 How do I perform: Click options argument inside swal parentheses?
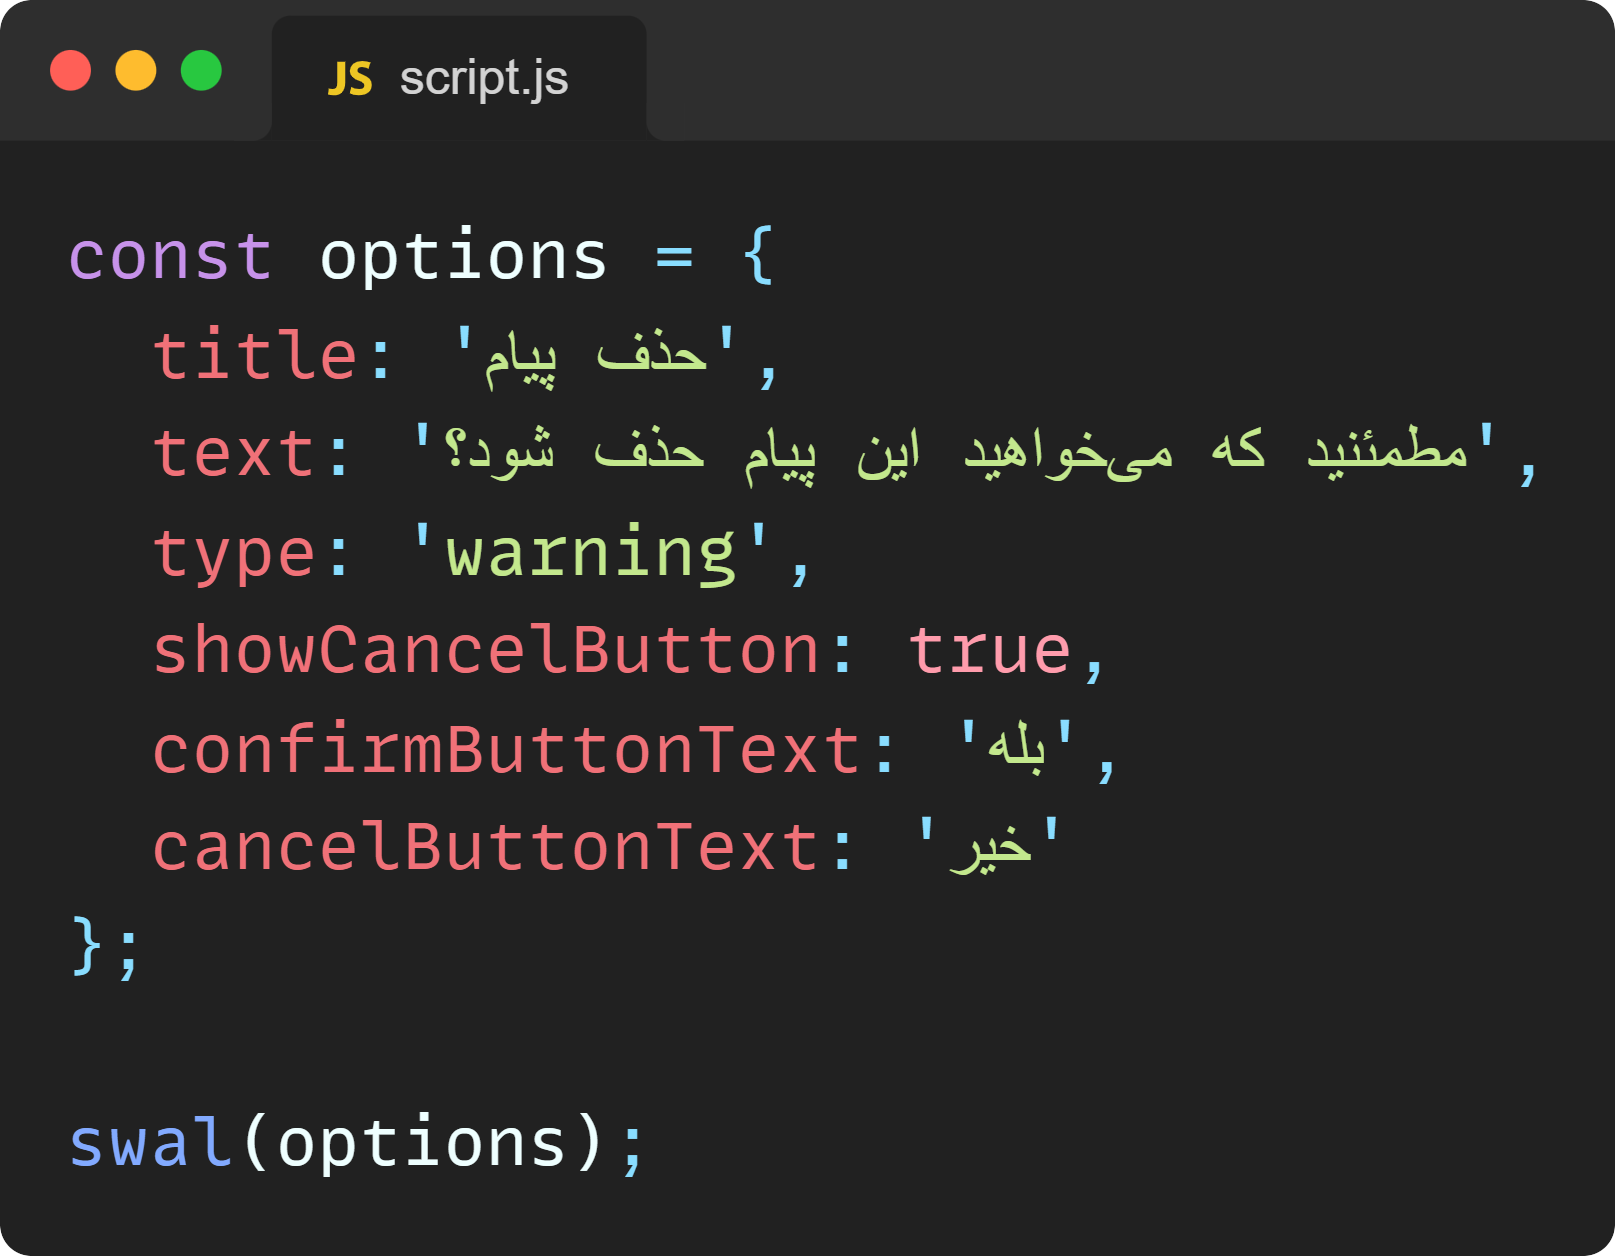(x=421, y=1143)
